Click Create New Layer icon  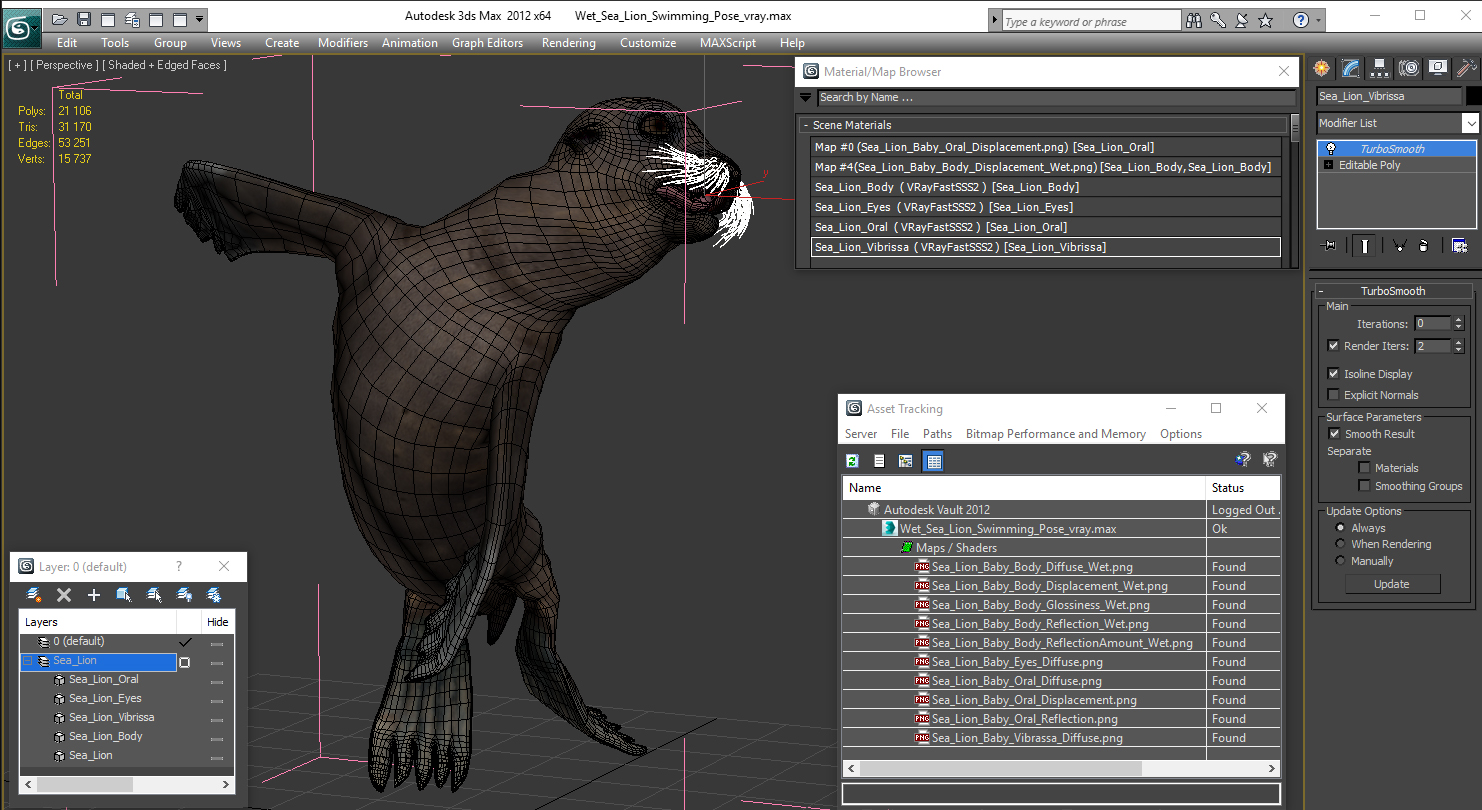[x=34, y=595]
